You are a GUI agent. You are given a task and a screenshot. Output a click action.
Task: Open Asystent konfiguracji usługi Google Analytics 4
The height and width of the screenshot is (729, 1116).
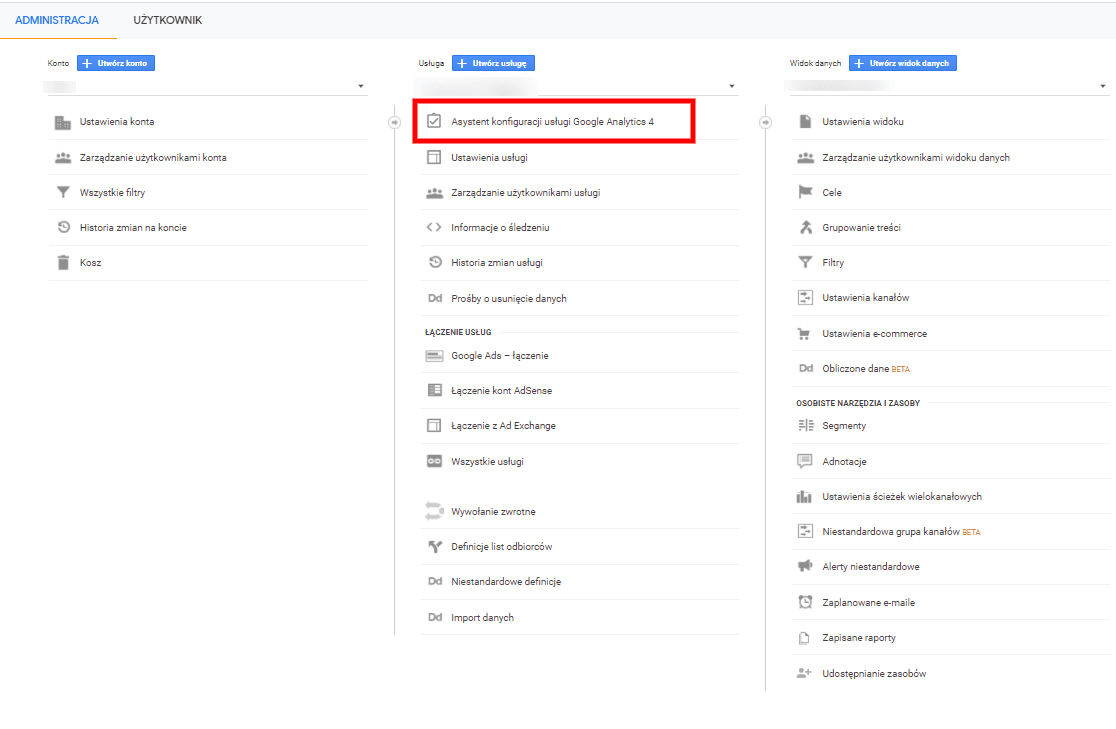pos(552,122)
